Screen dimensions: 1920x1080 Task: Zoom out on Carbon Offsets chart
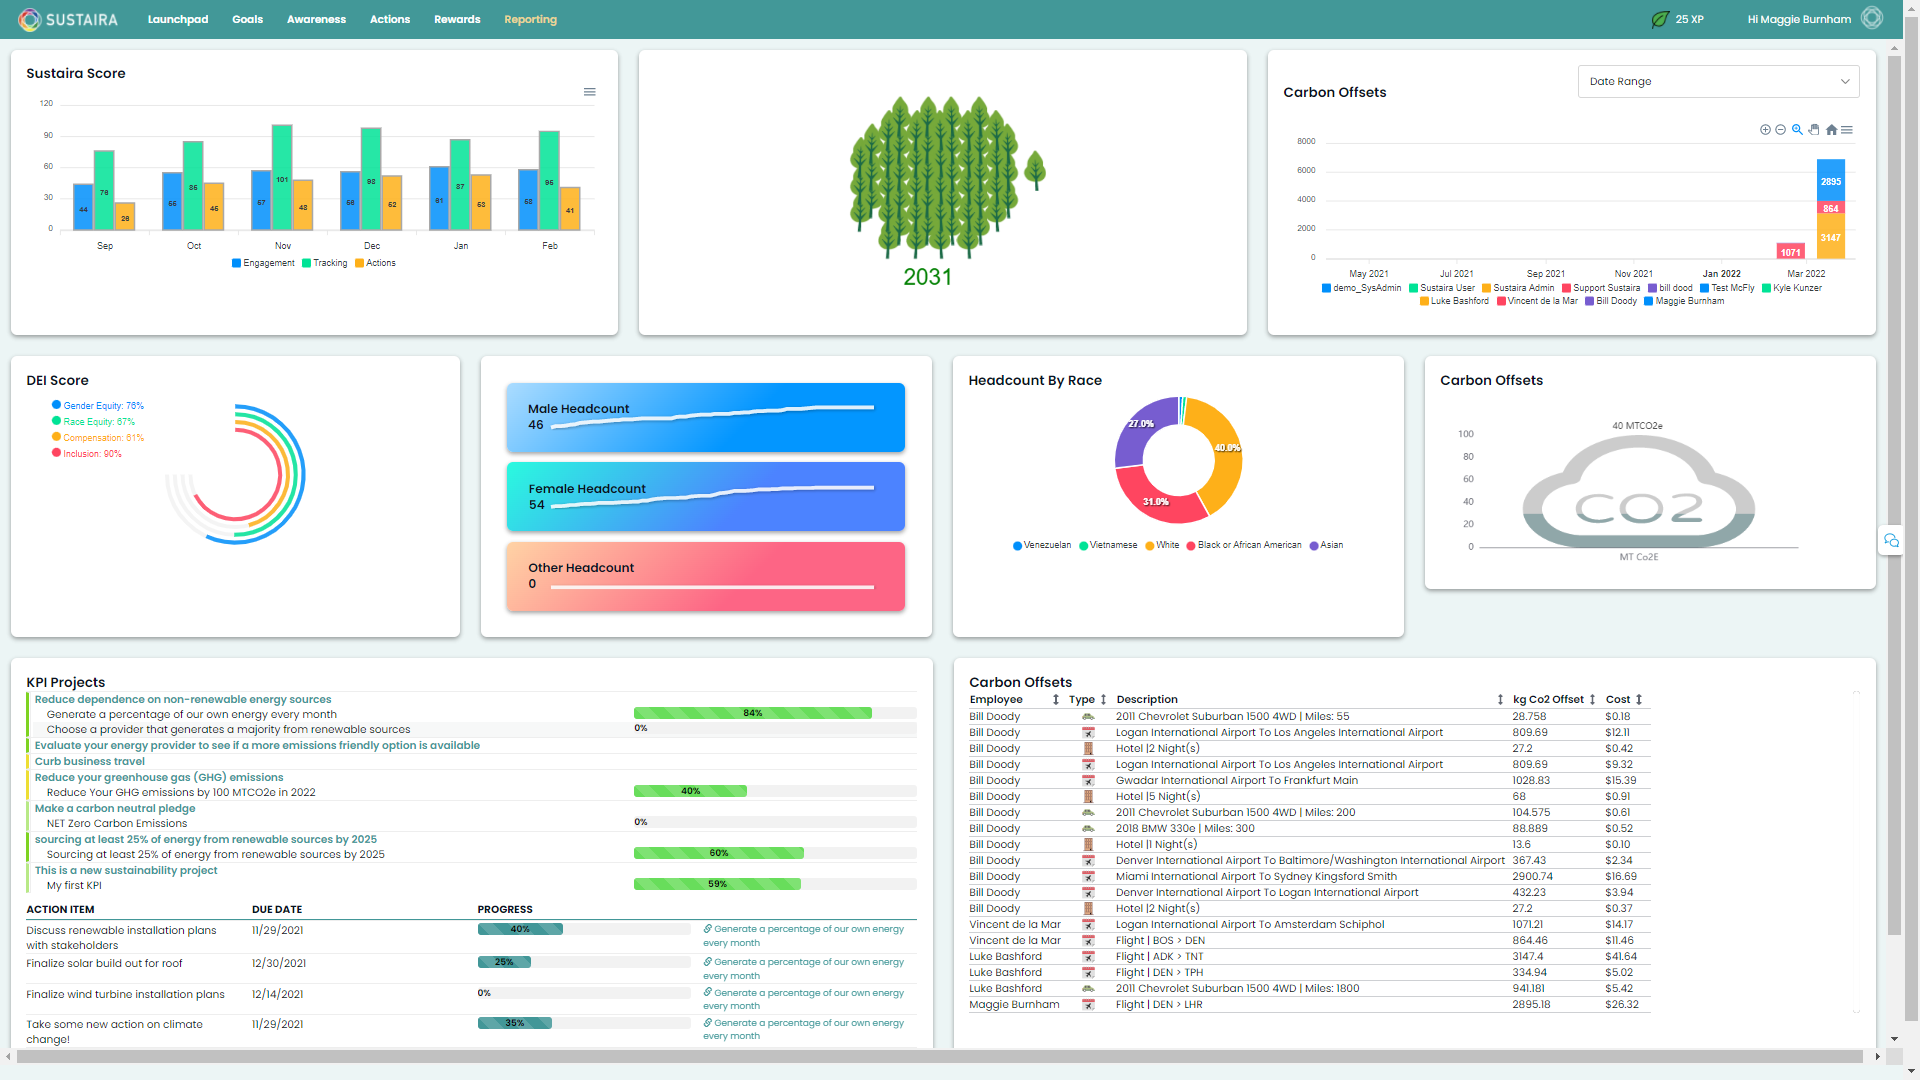coord(1781,130)
